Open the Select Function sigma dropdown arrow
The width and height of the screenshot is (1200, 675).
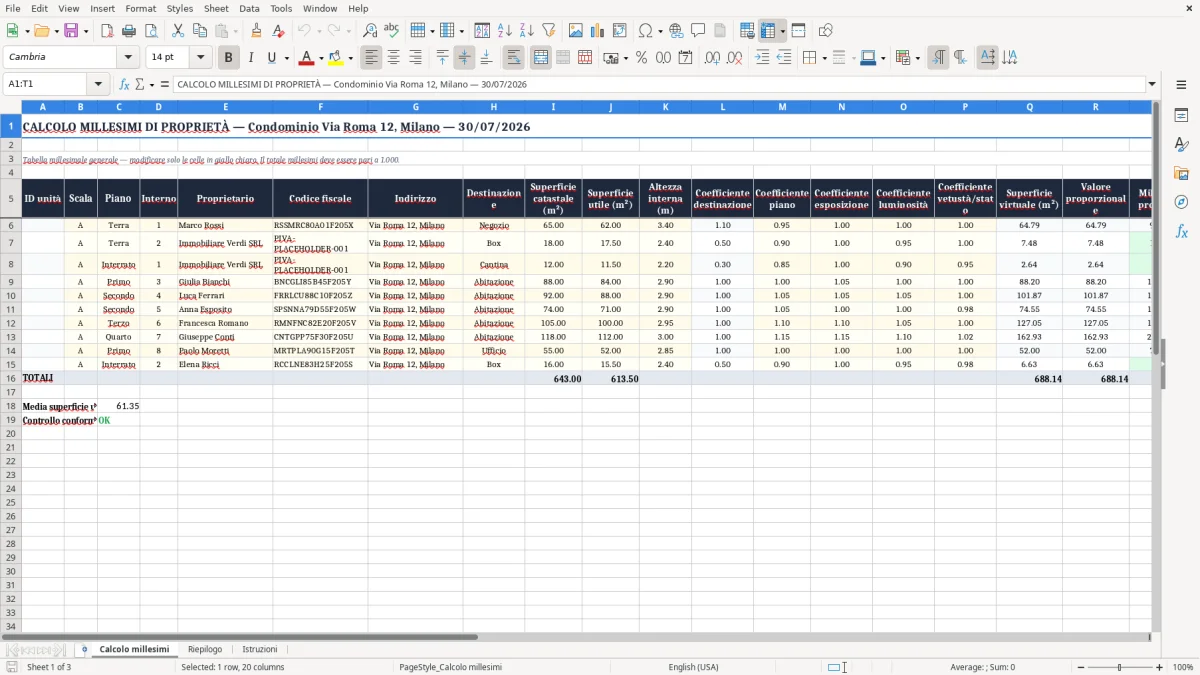(151, 84)
